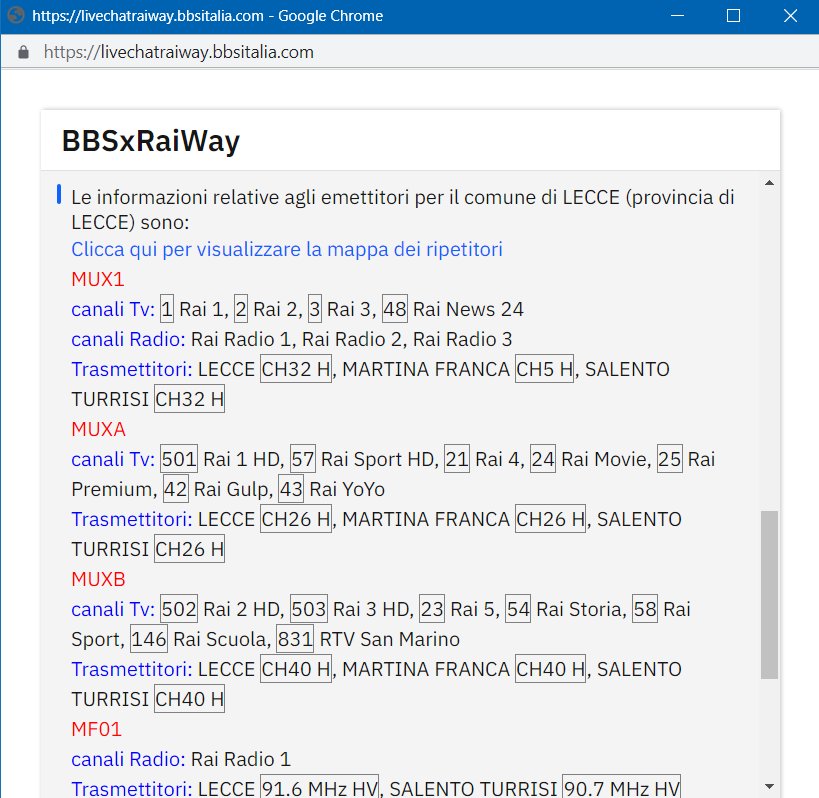This screenshot has height=798, width=819.
Task: Click the CH32 H box after LECCE
Action: 296,369
